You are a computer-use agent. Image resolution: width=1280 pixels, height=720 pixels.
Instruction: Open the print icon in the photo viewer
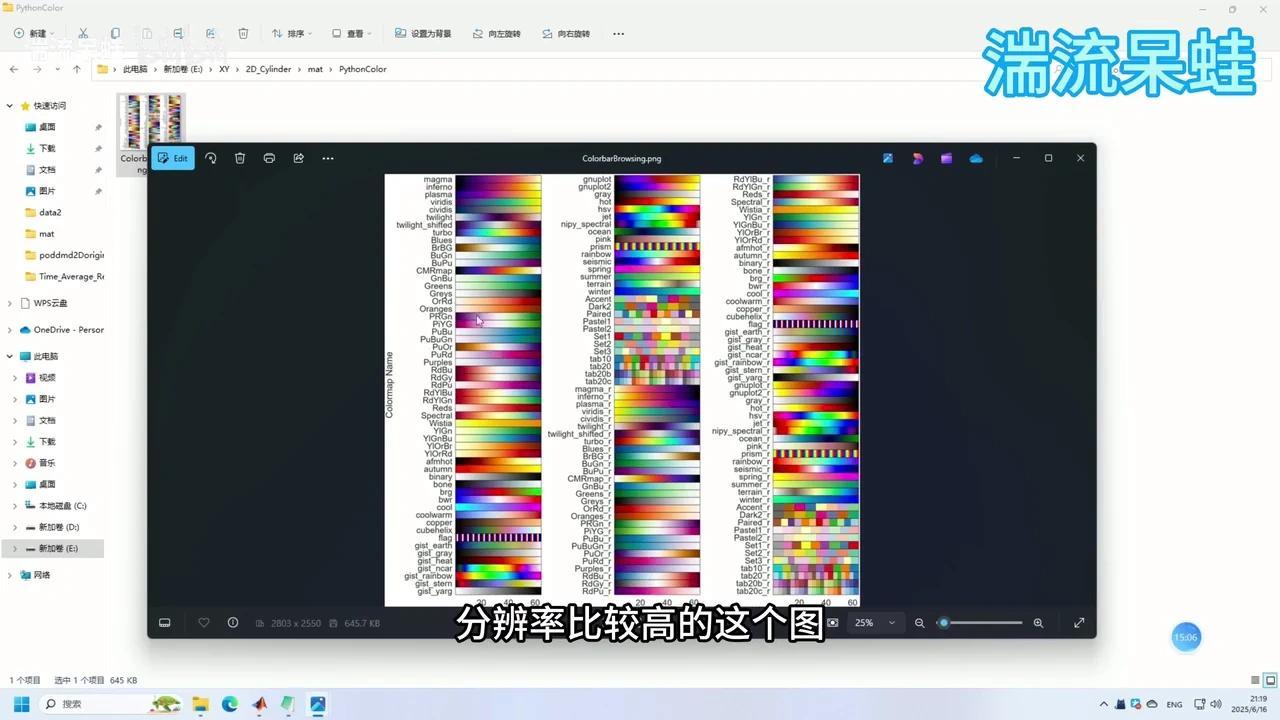pos(269,158)
